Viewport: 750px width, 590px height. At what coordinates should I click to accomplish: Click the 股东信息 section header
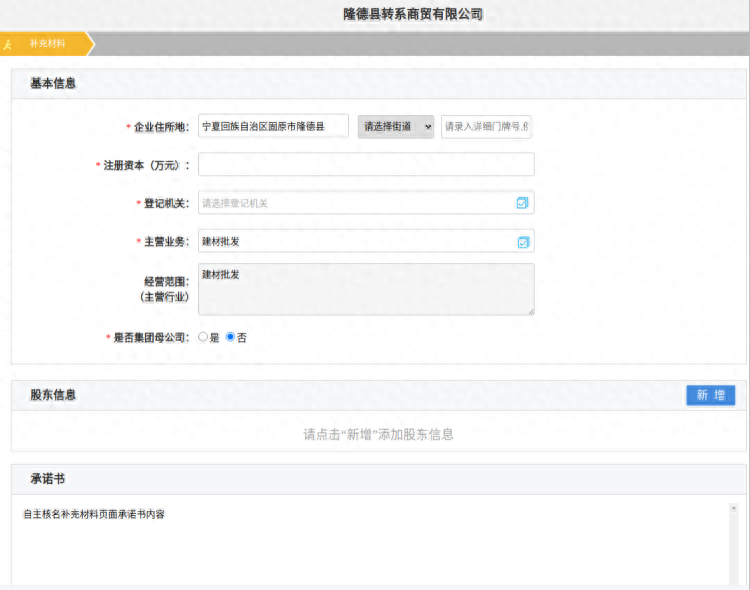click(x=53, y=395)
